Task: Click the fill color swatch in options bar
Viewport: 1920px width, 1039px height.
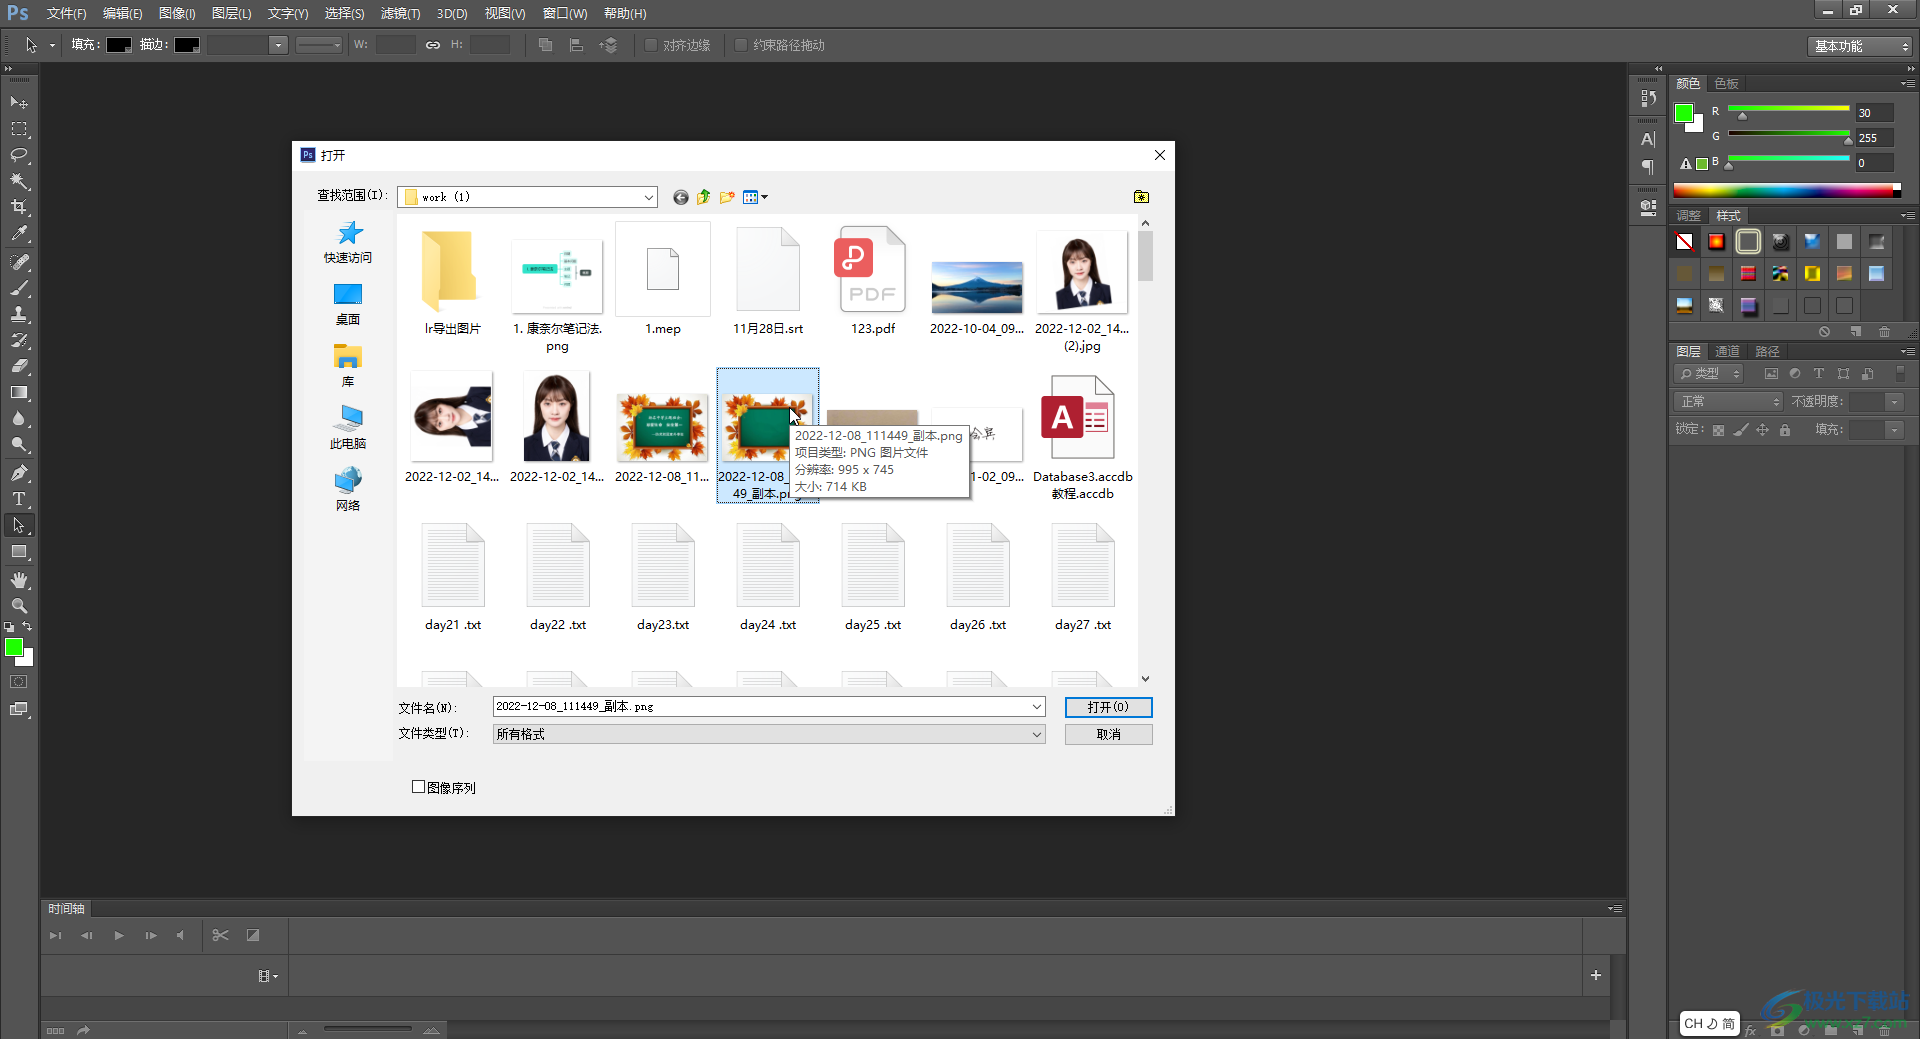Action: (x=119, y=45)
